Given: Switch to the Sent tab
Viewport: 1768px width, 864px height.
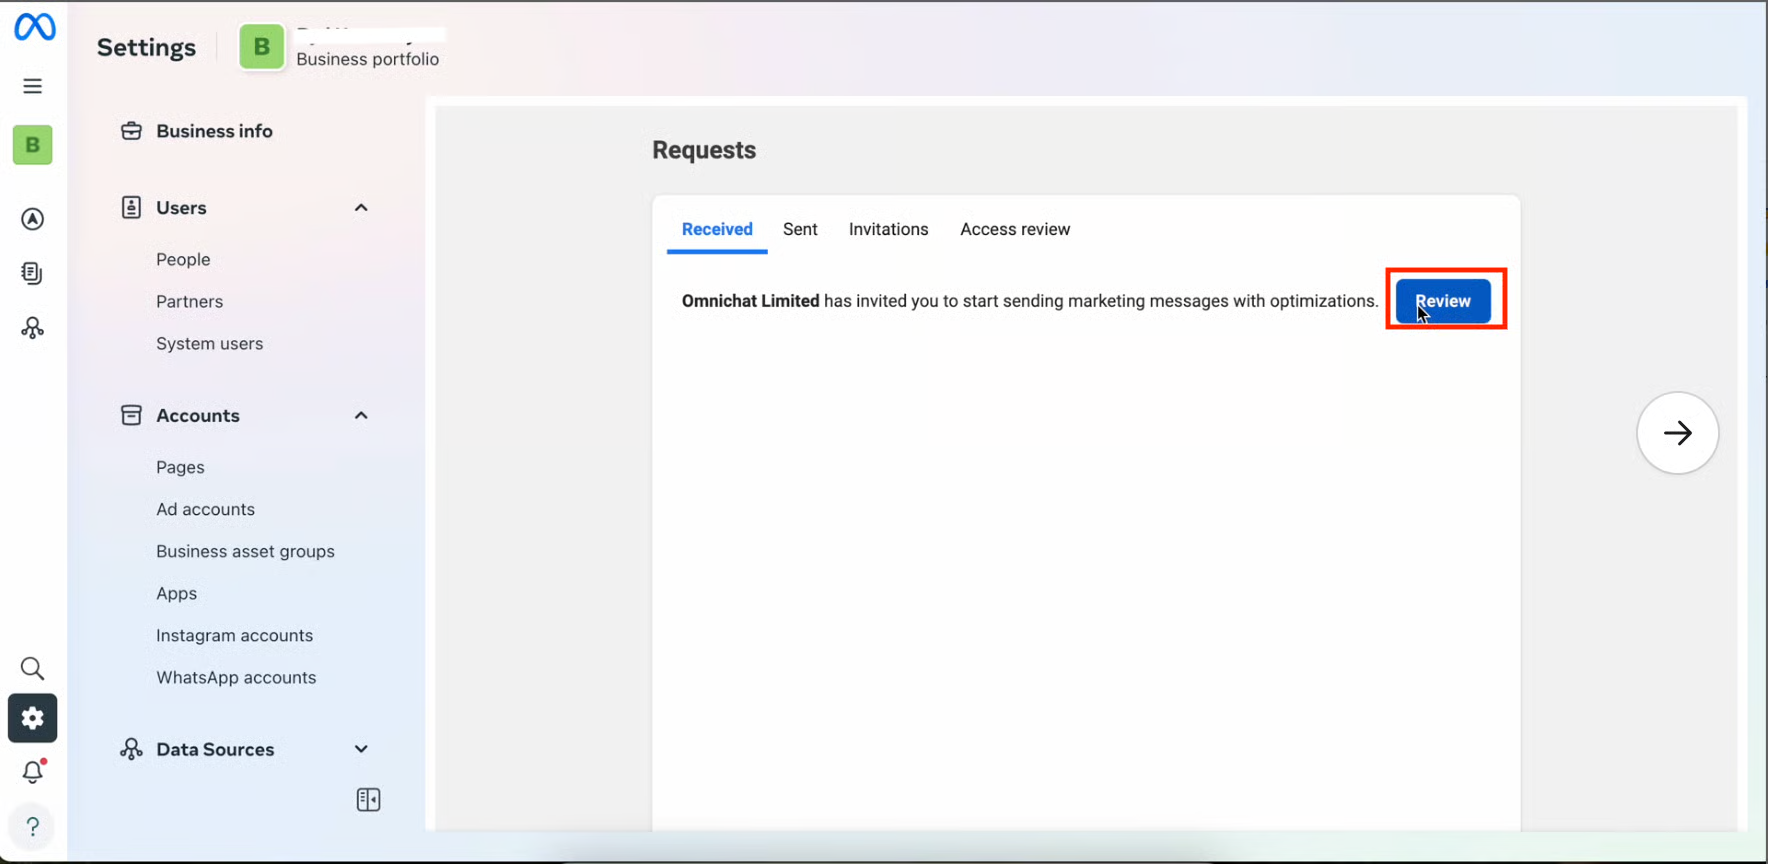Looking at the screenshot, I should click(800, 229).
